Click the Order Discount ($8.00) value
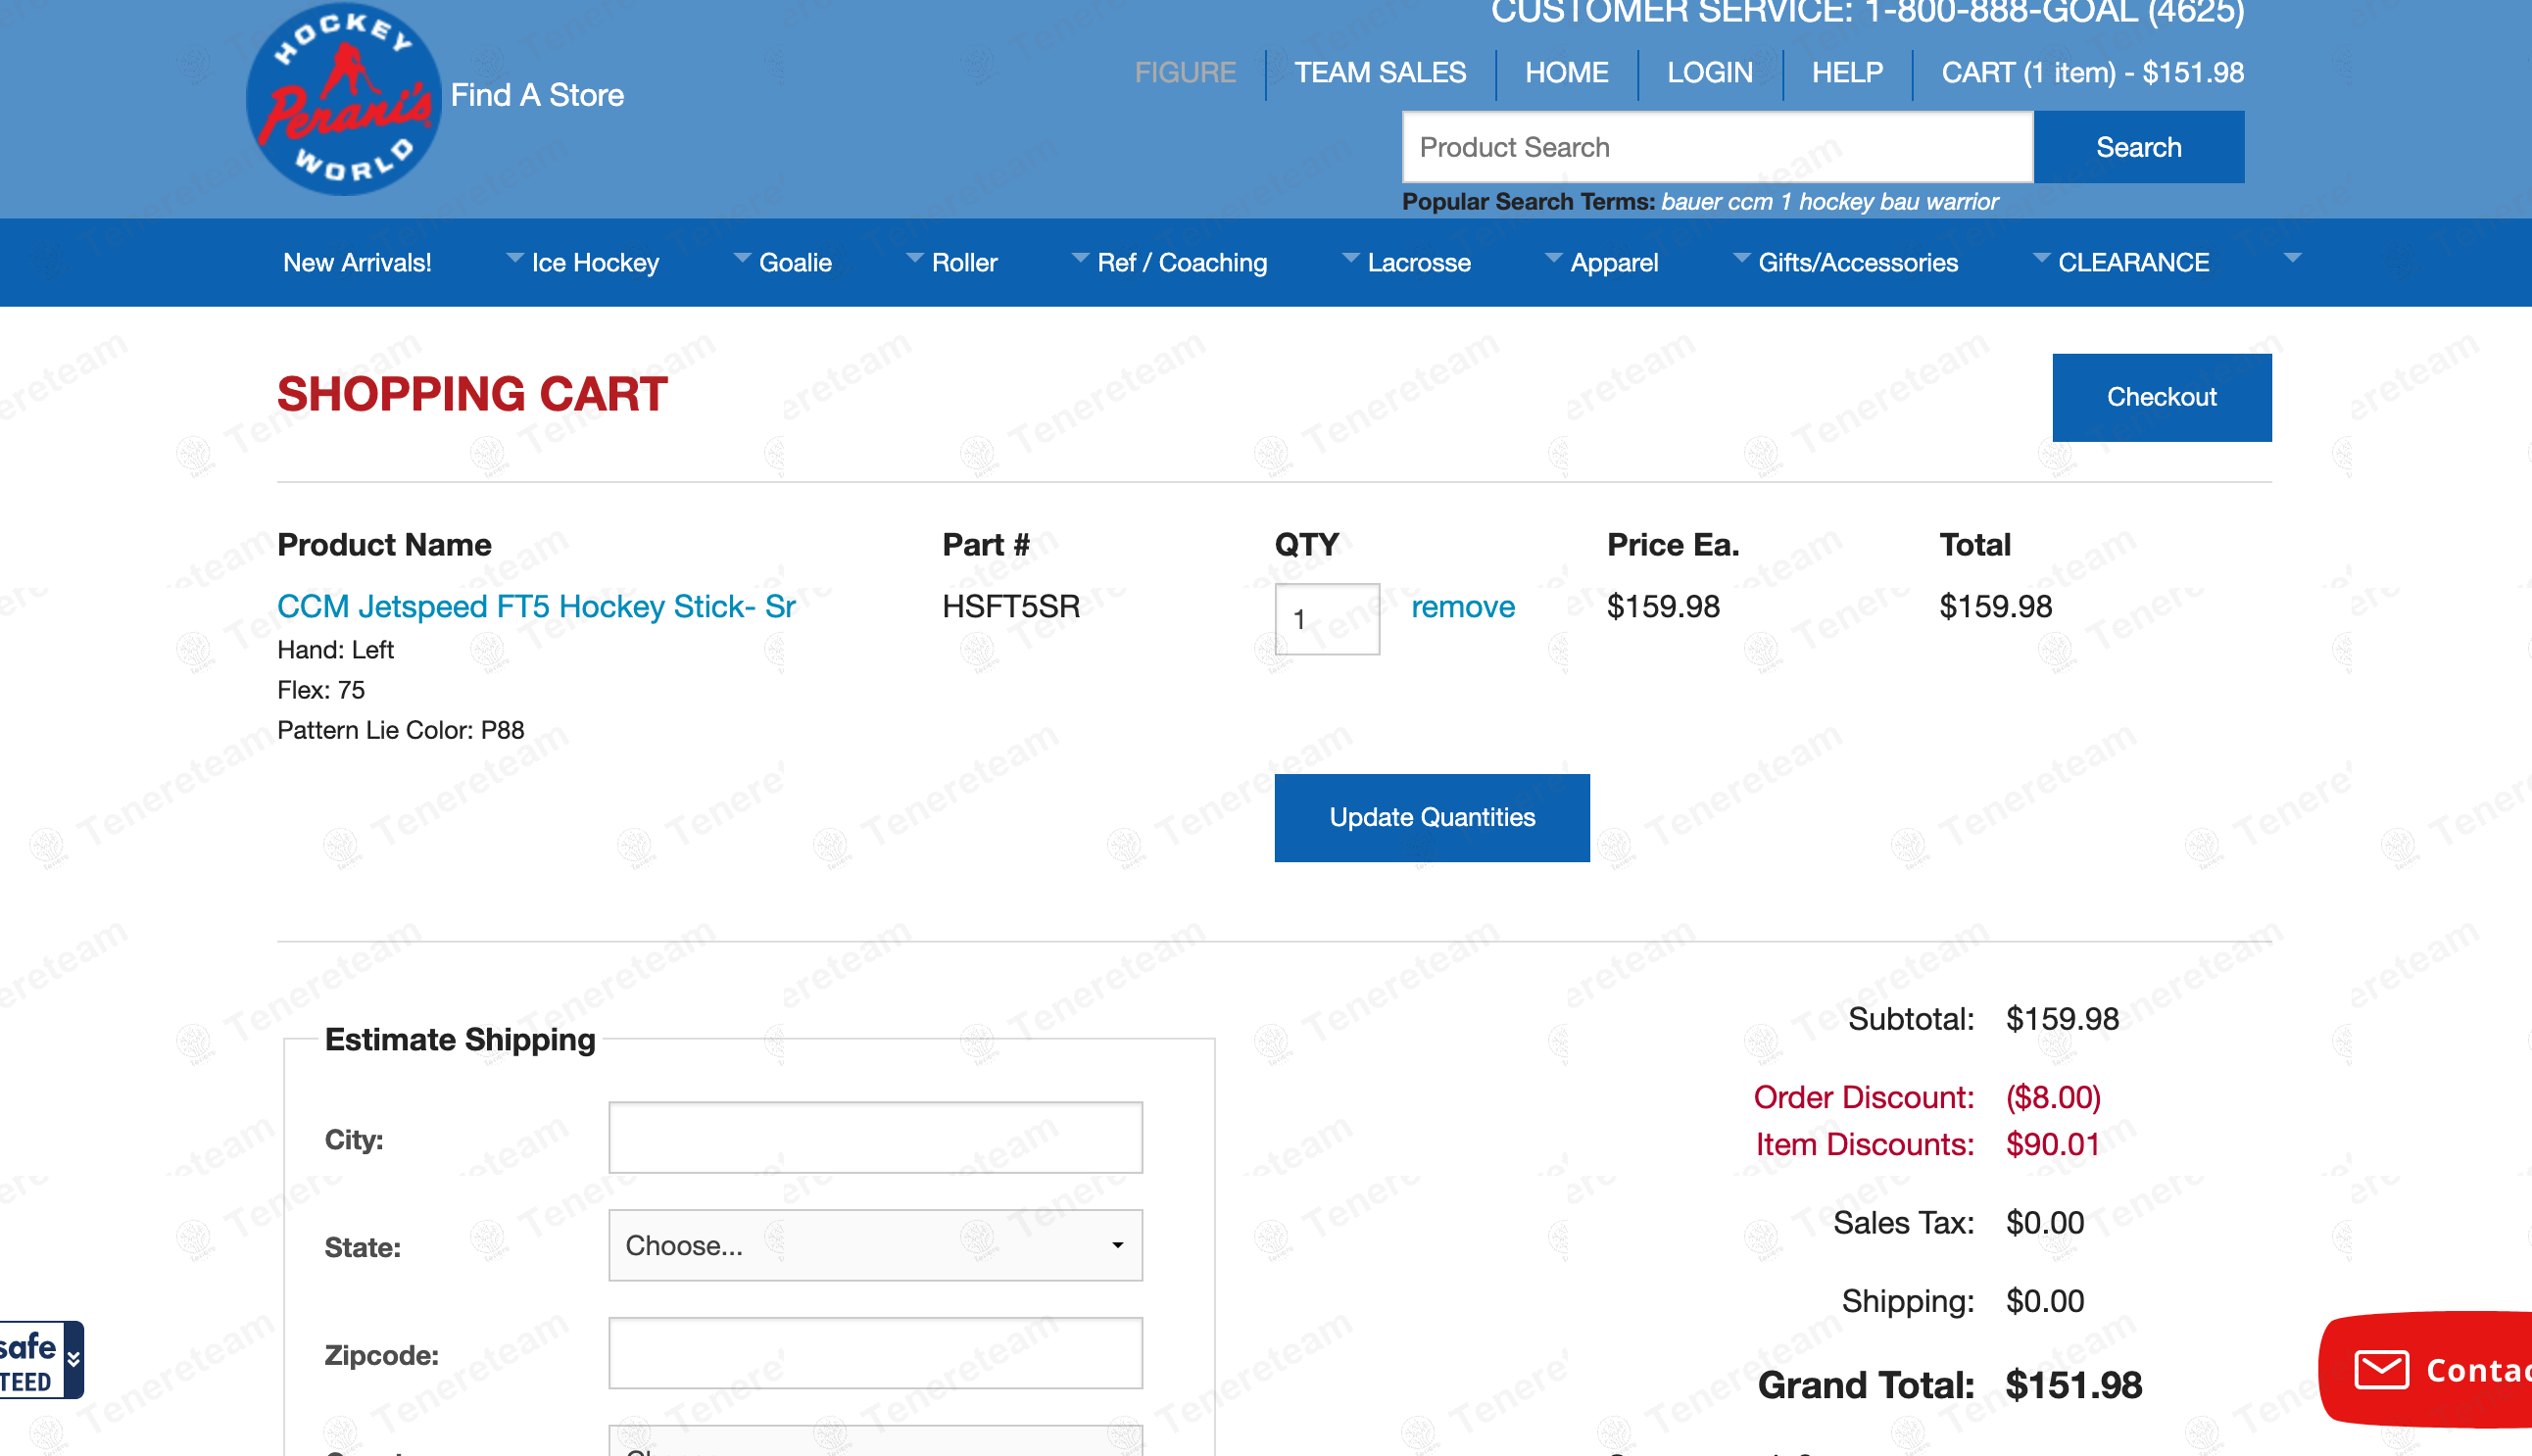The height and width of the screenshot is (1456, 2532). coord(2052,1097)
